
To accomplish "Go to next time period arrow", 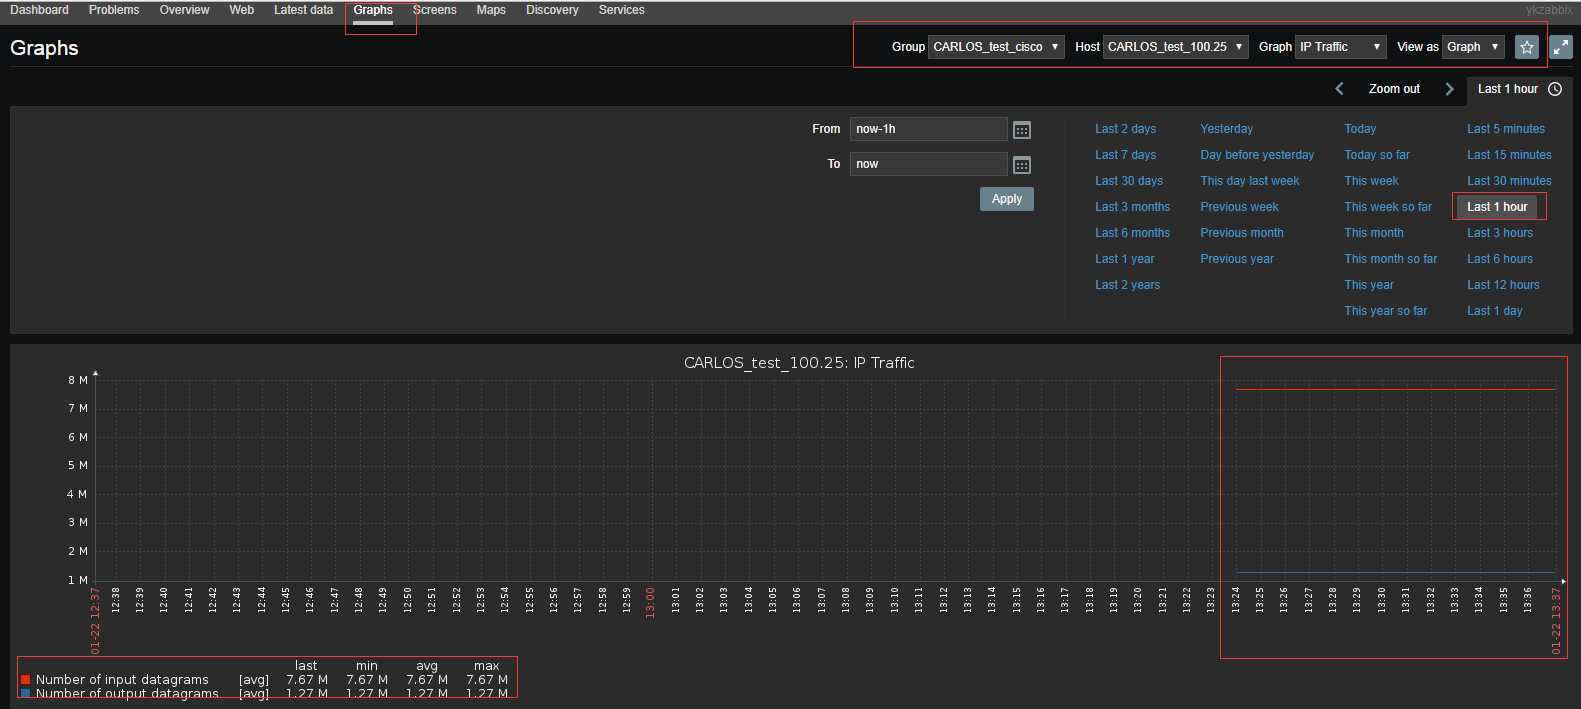I will tap(1449, 89).
